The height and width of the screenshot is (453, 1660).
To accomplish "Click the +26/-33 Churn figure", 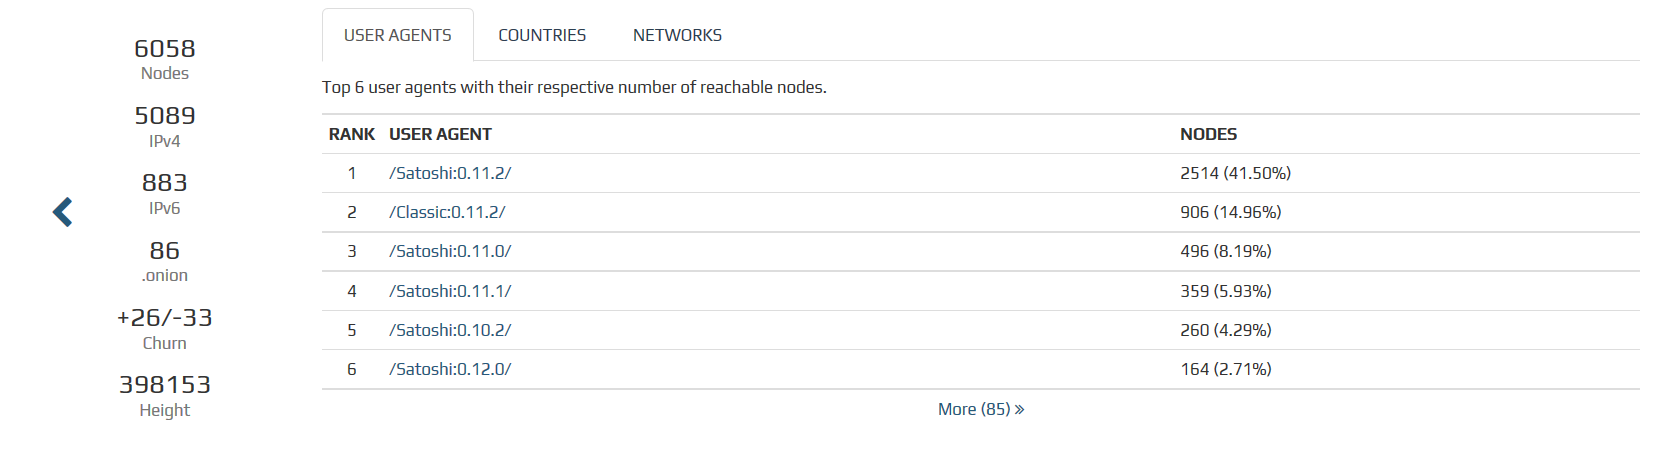I will 165,329.
